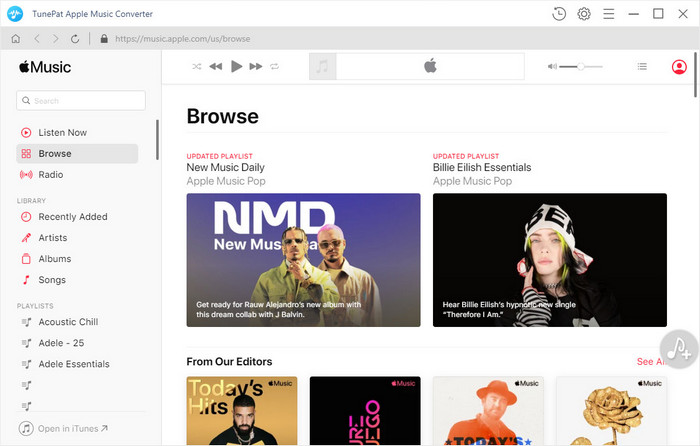Open the user account profile icon

click(679, 67)
